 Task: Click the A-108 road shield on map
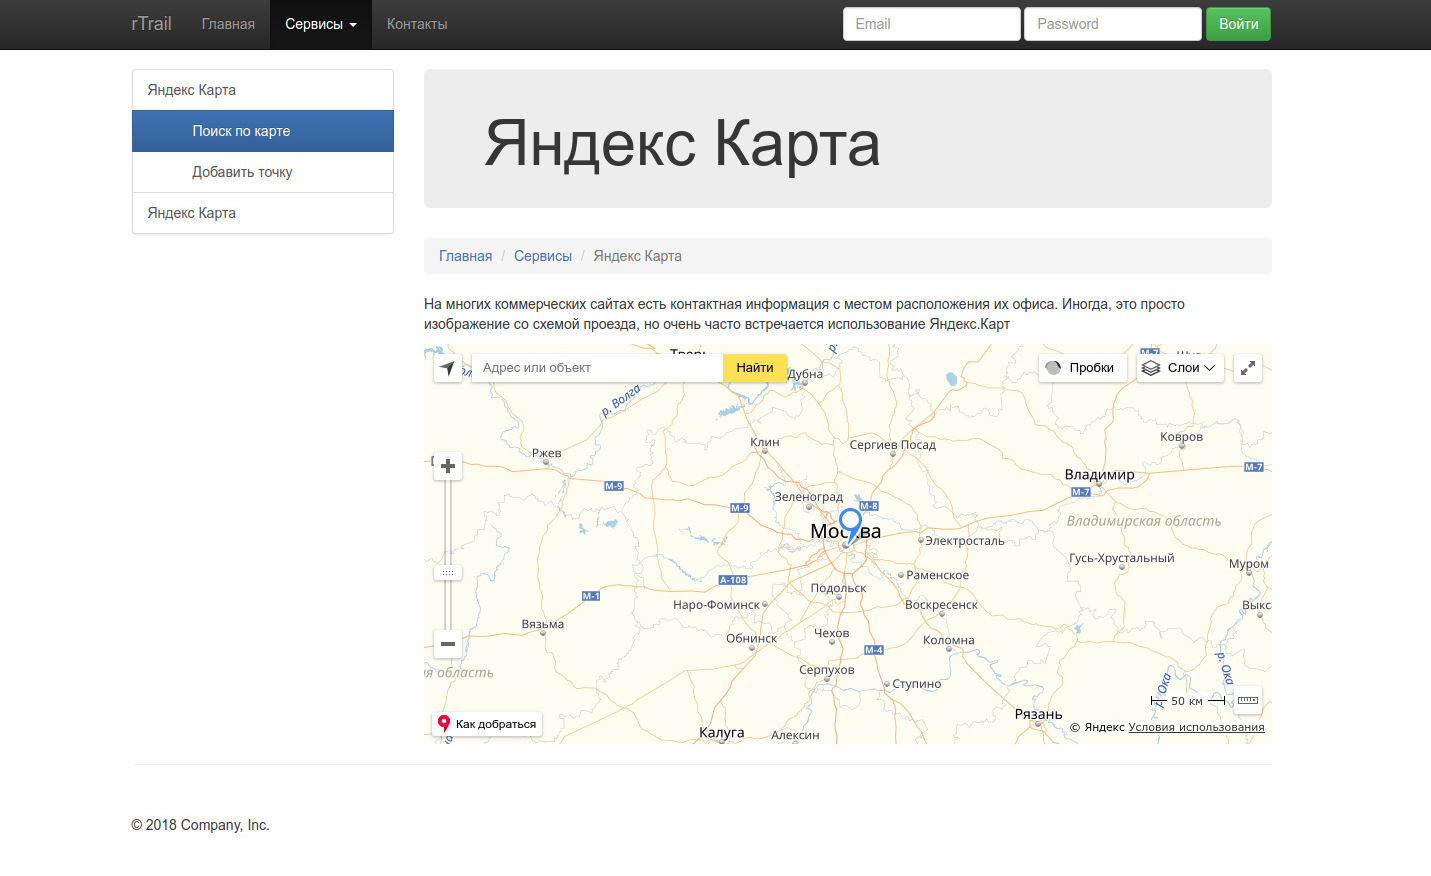point(734,580)
